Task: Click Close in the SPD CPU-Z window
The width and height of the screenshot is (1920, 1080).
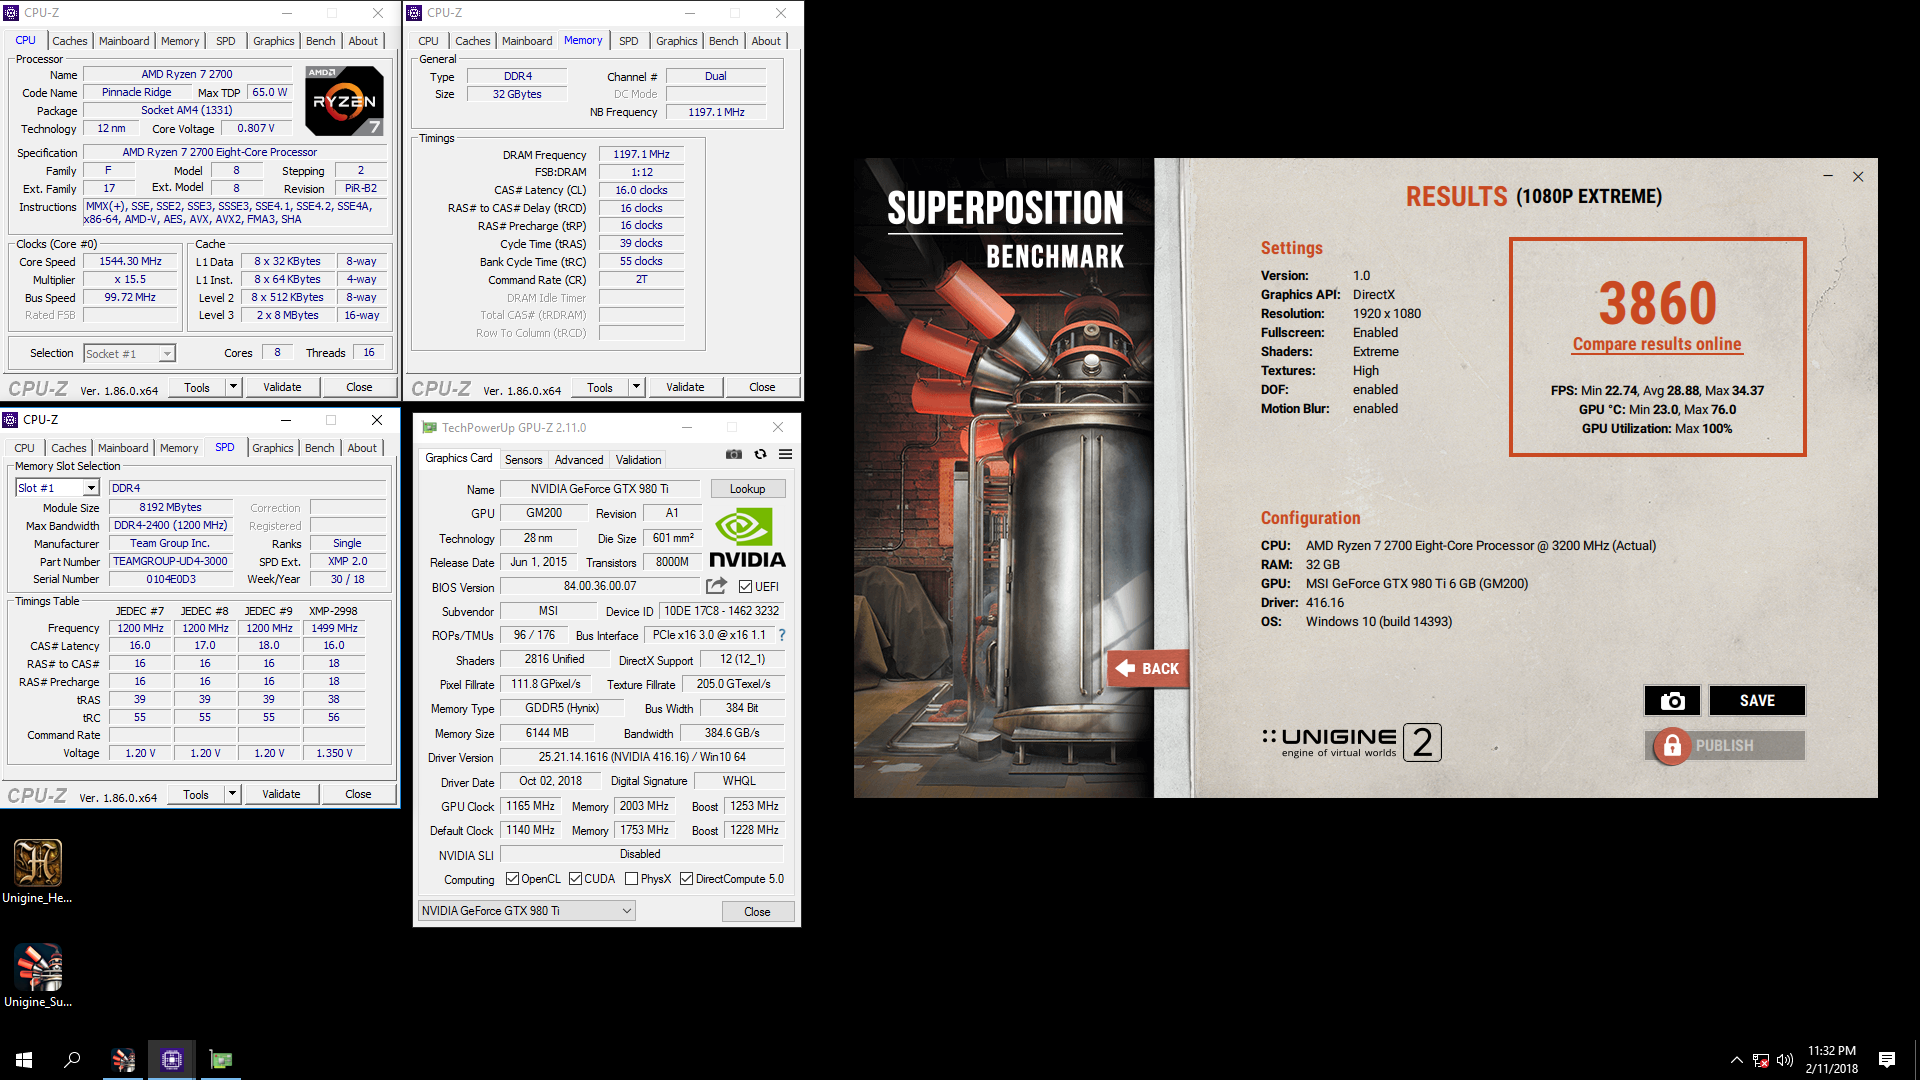Action: (x=358, y=794)
